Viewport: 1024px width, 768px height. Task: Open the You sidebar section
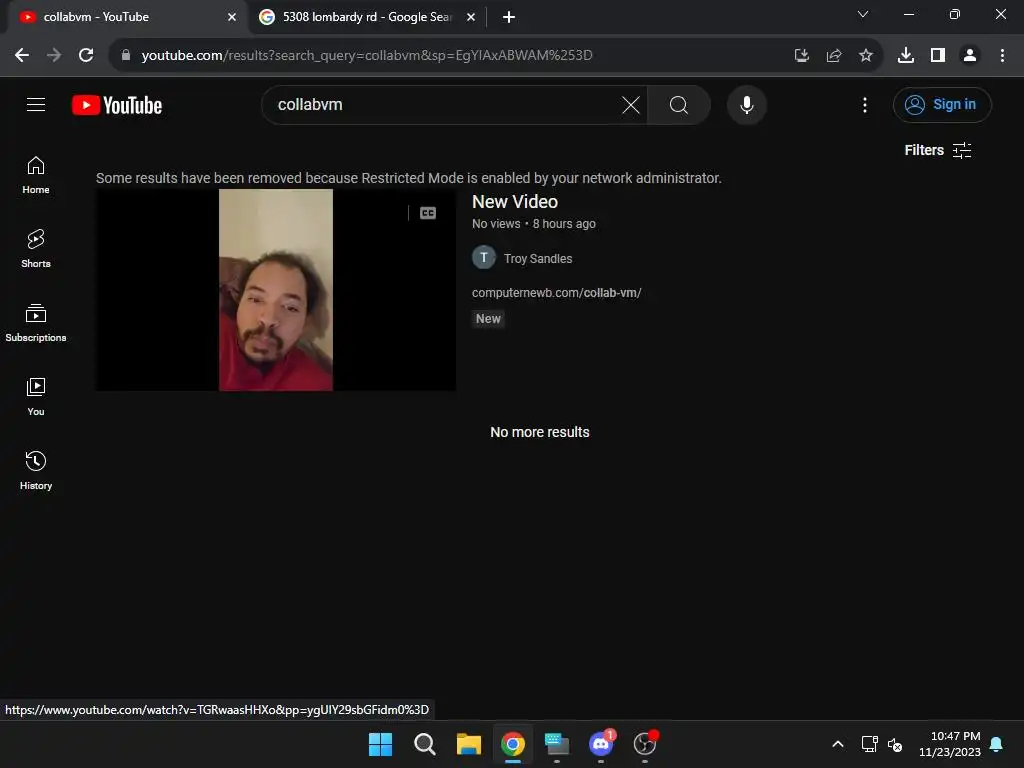[36, 396]
